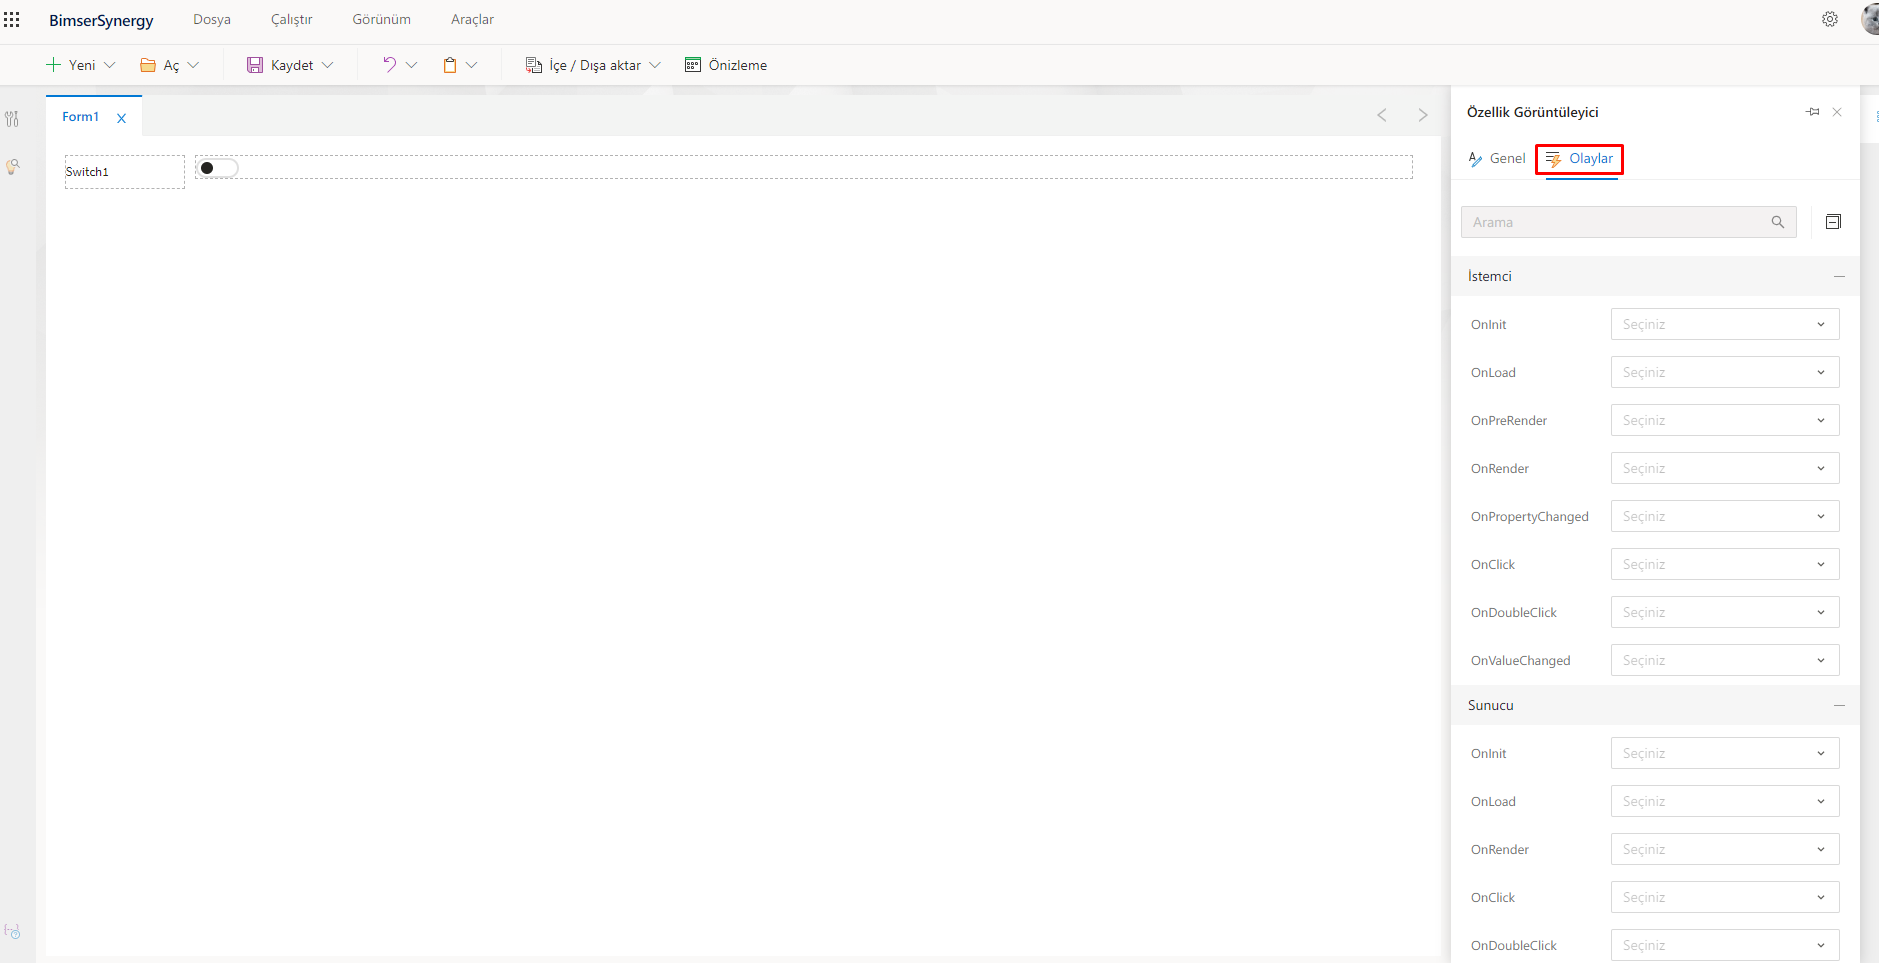Open the Görünüm menu

tap(381, 20)
